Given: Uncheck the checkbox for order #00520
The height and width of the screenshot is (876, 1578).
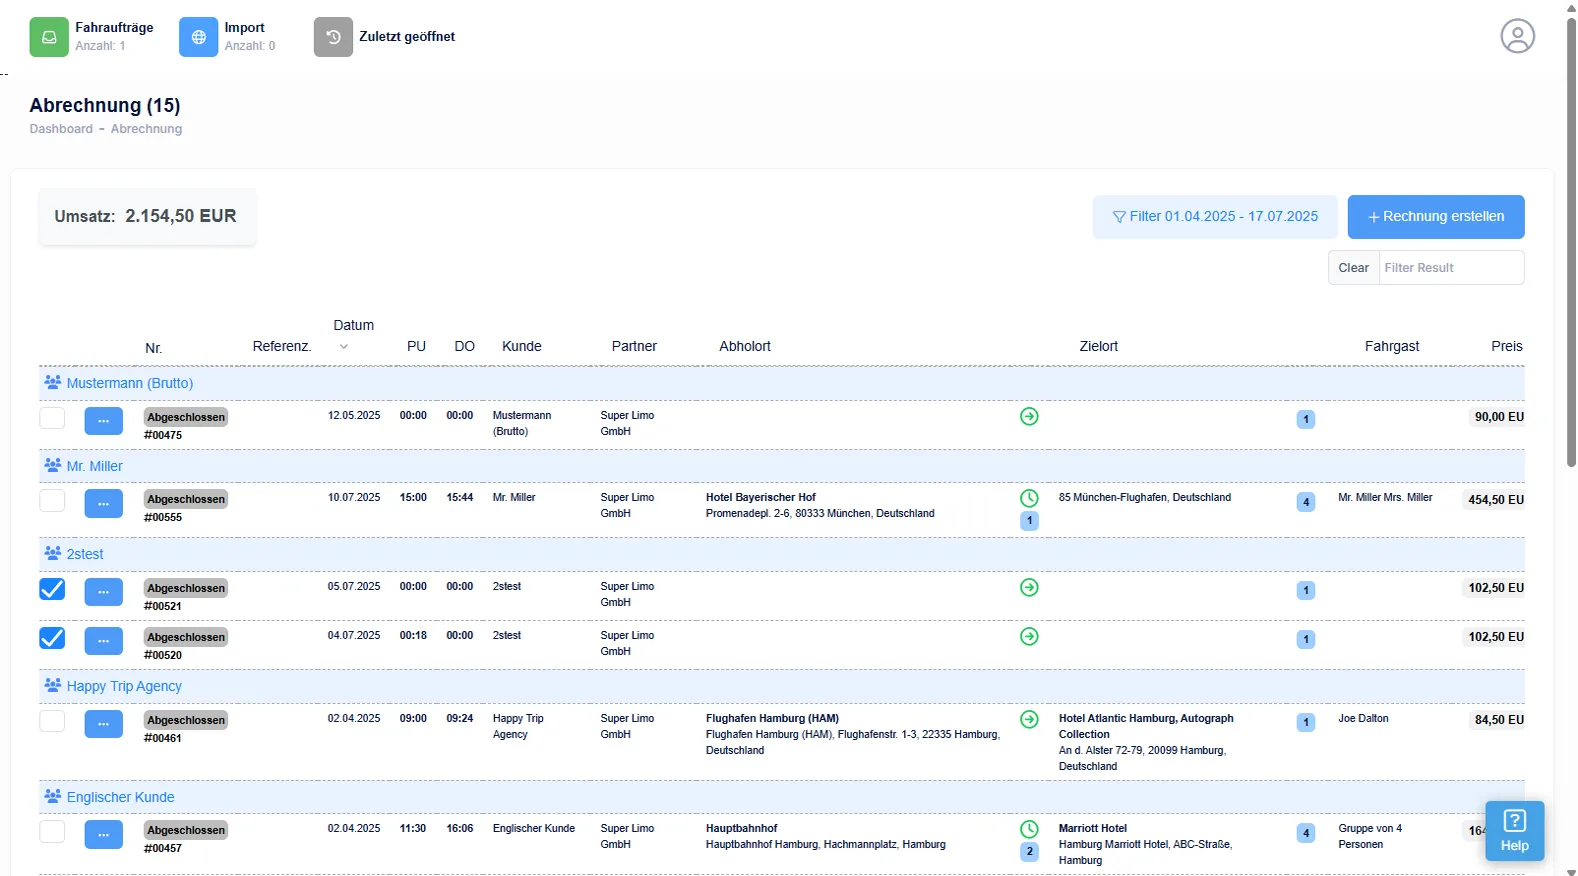Looking at the screenshot, I should (x=52, y=638).
